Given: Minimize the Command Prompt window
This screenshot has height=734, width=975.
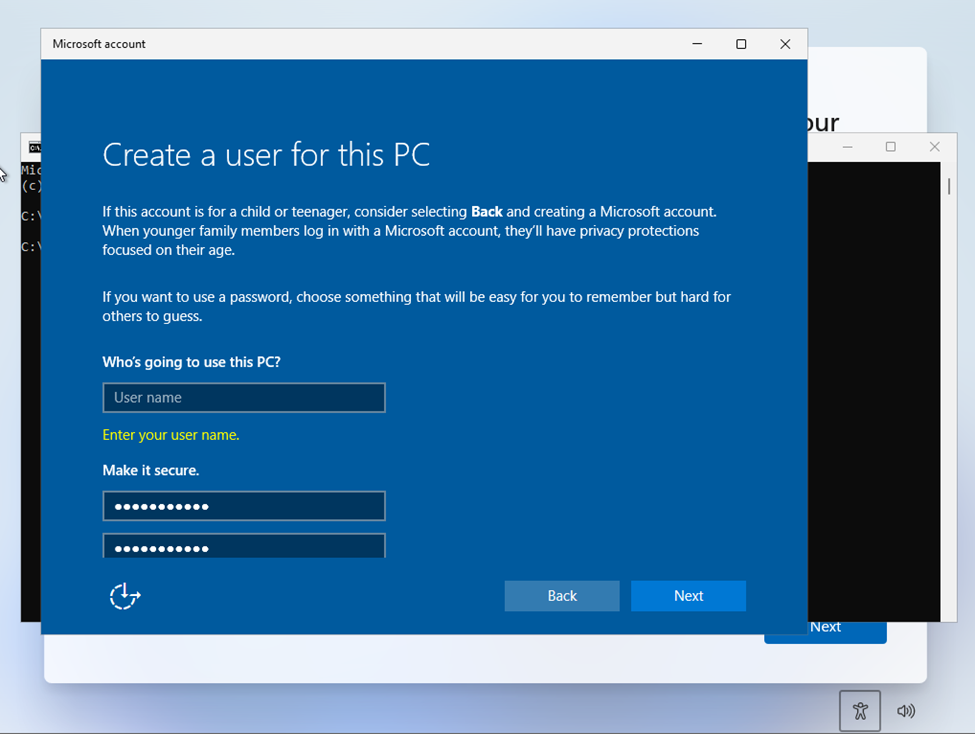Looking at the screenshot, I should 847,147.
